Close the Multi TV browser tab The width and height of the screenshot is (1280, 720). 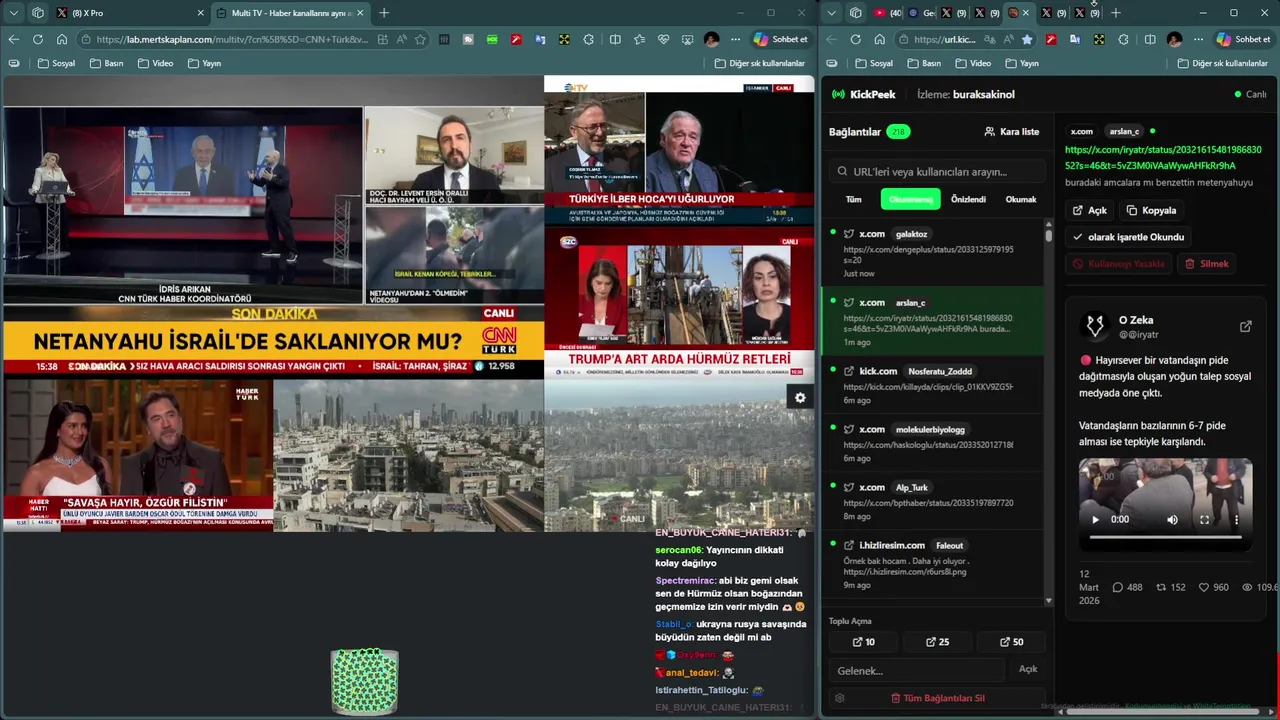tap(359, 13)
